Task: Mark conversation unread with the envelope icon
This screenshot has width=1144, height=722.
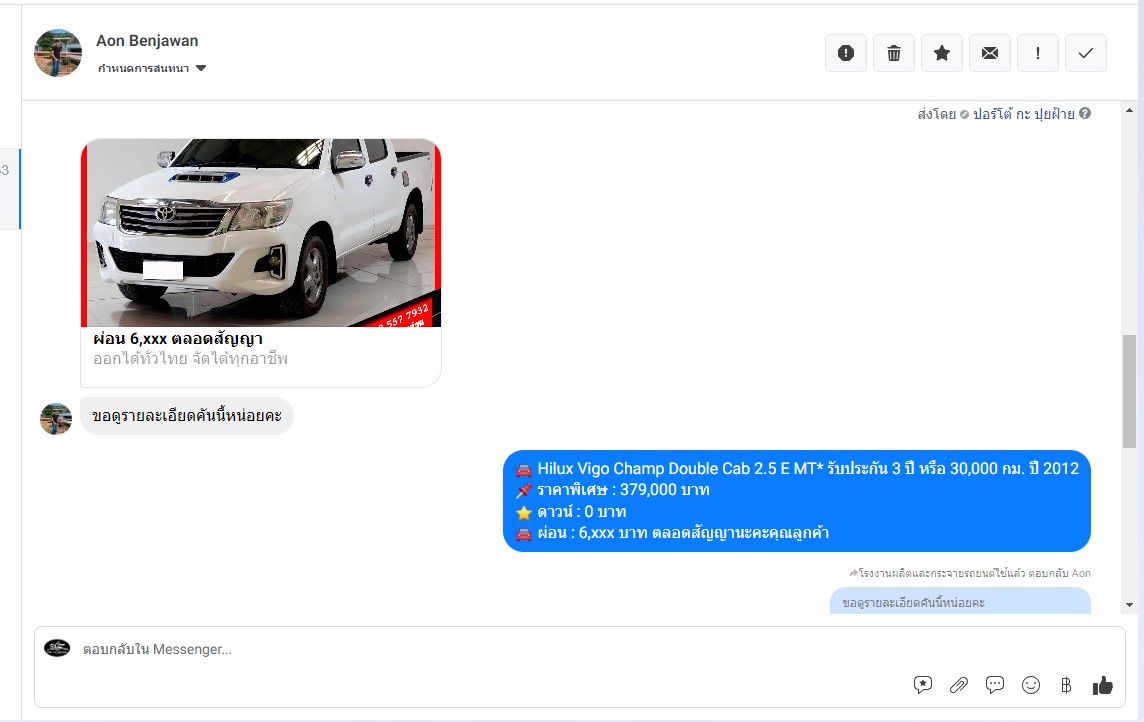Action: tap(989, 53)
